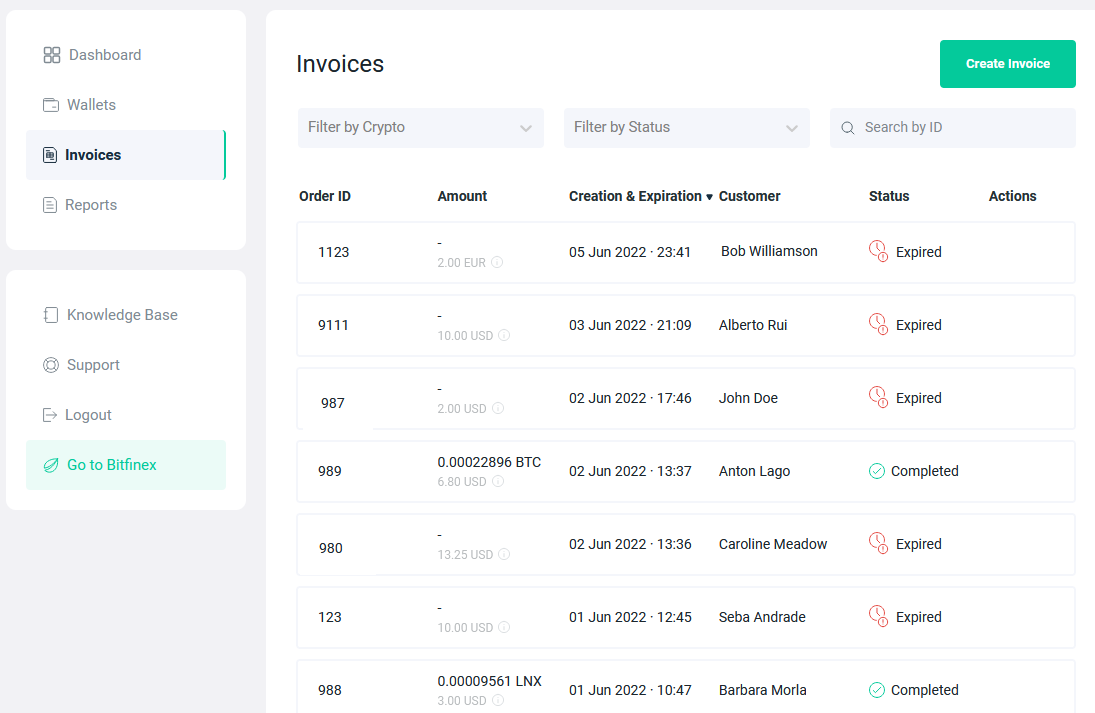Click amount 0.00009561 LNX

[490, 681]
